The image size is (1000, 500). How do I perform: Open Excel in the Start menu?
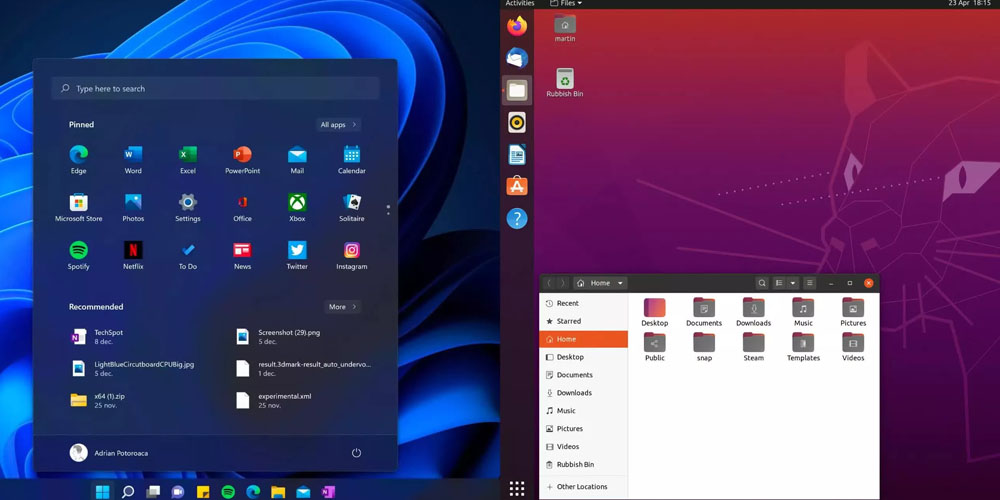click(188, 159)
